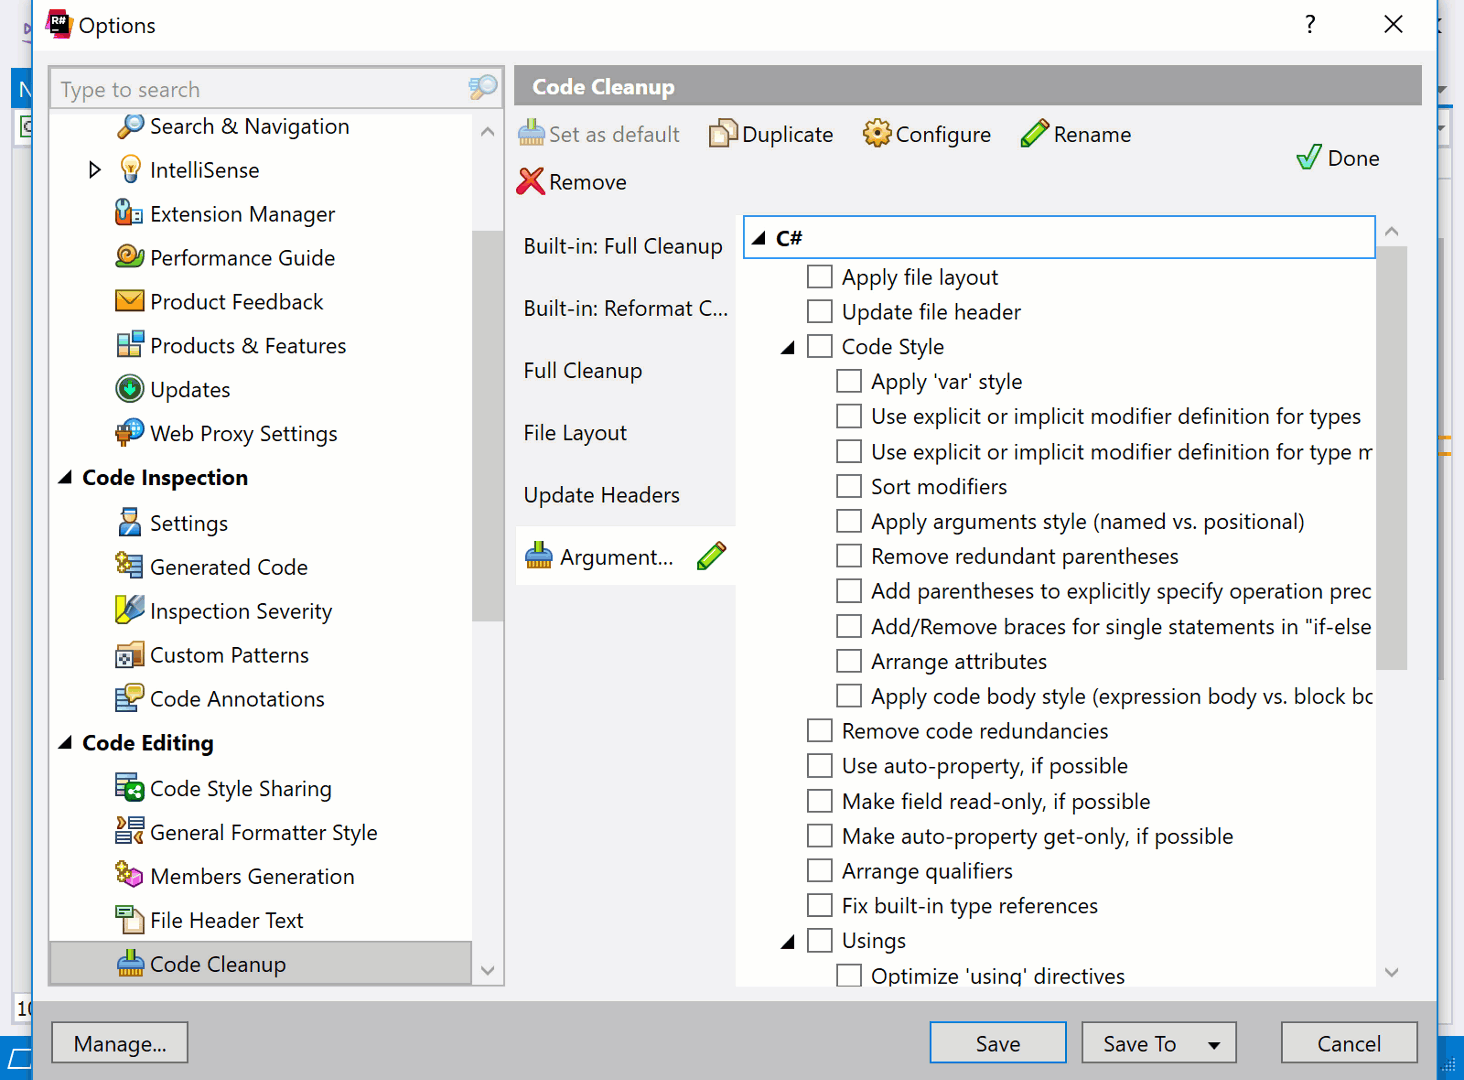
Task: Select the Built-in: Full Cleanup profile
Action: (x=622, y=246)
